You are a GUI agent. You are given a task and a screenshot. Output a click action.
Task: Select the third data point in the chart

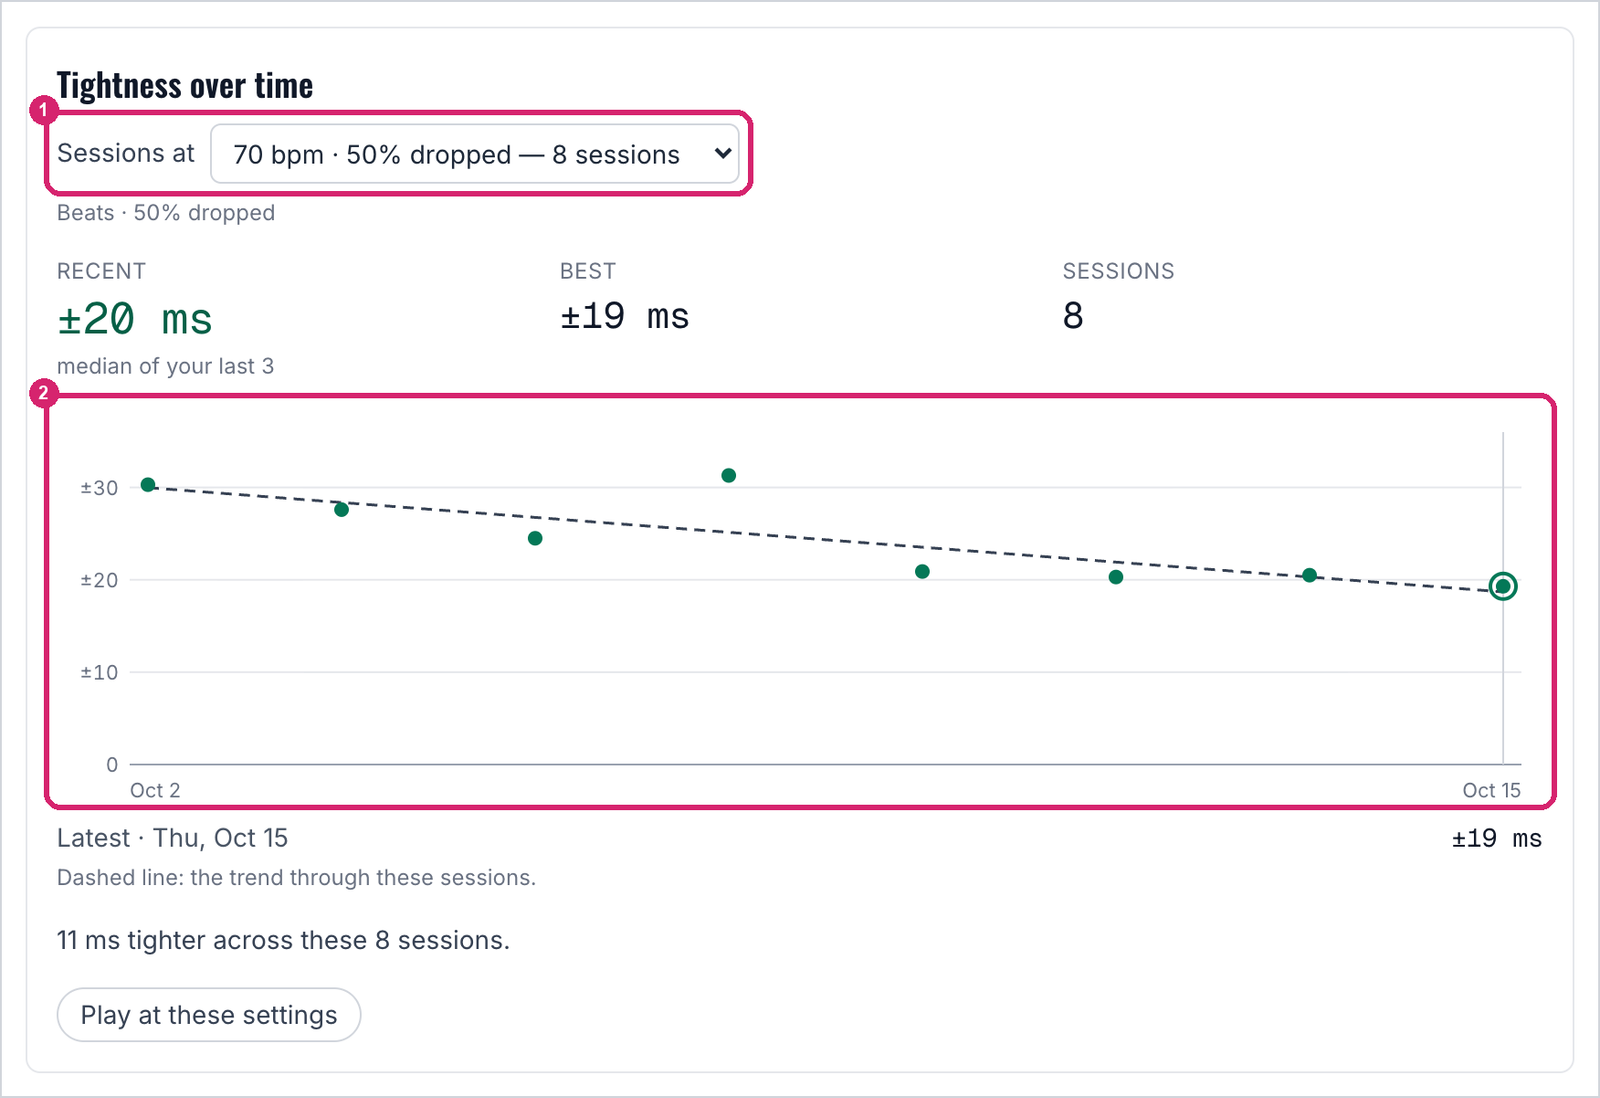coord(535,539)
